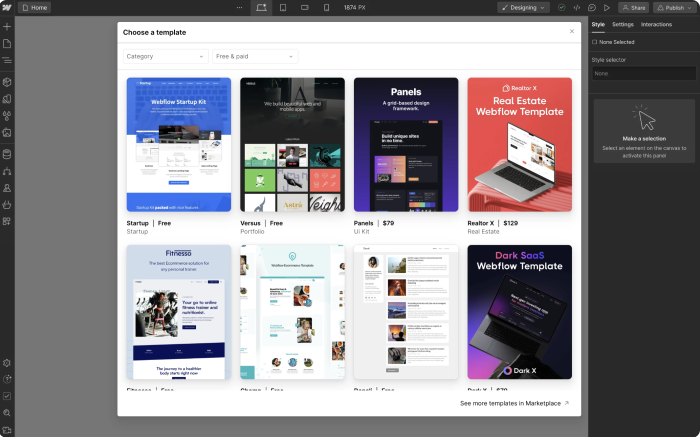Click the Startup | Free template title
The image size is (700, 437).
tap(149, 223)
